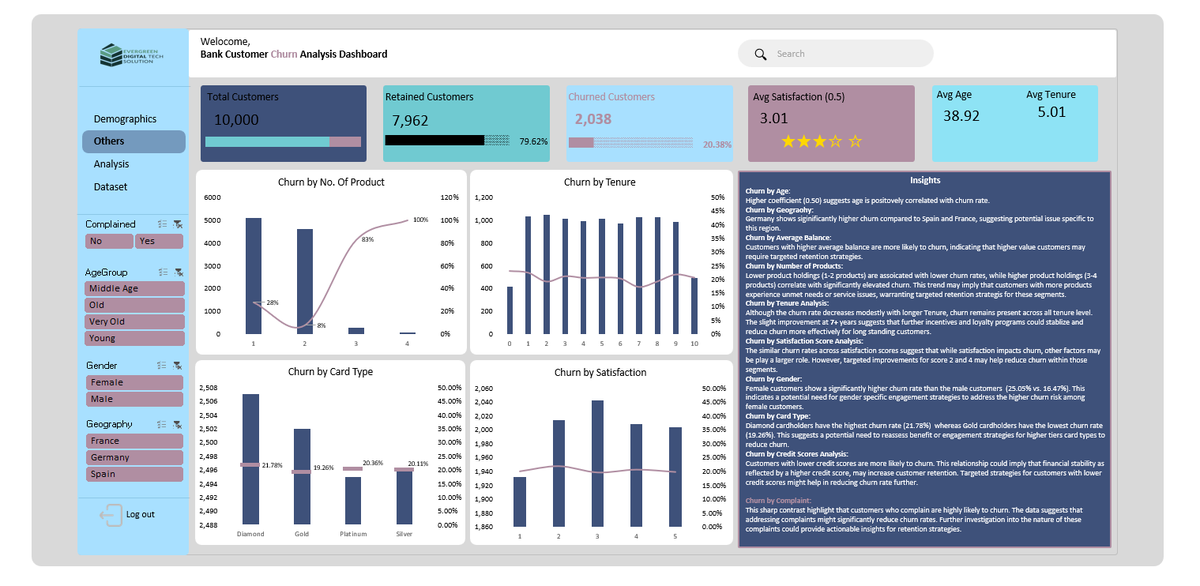Image resolution: width=1200 pixels, height=586 pixels.
Task: Filter Complained by No
Action: coord(109,241)
